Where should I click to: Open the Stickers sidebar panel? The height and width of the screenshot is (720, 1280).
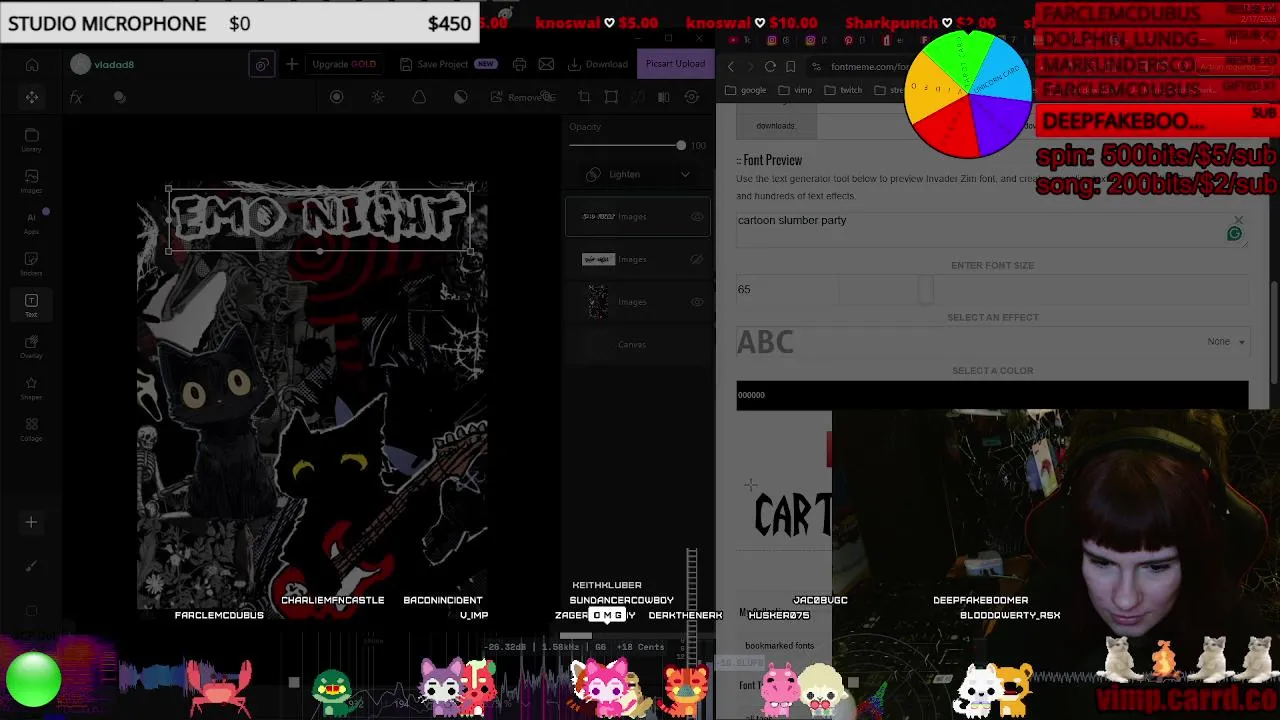31,264
